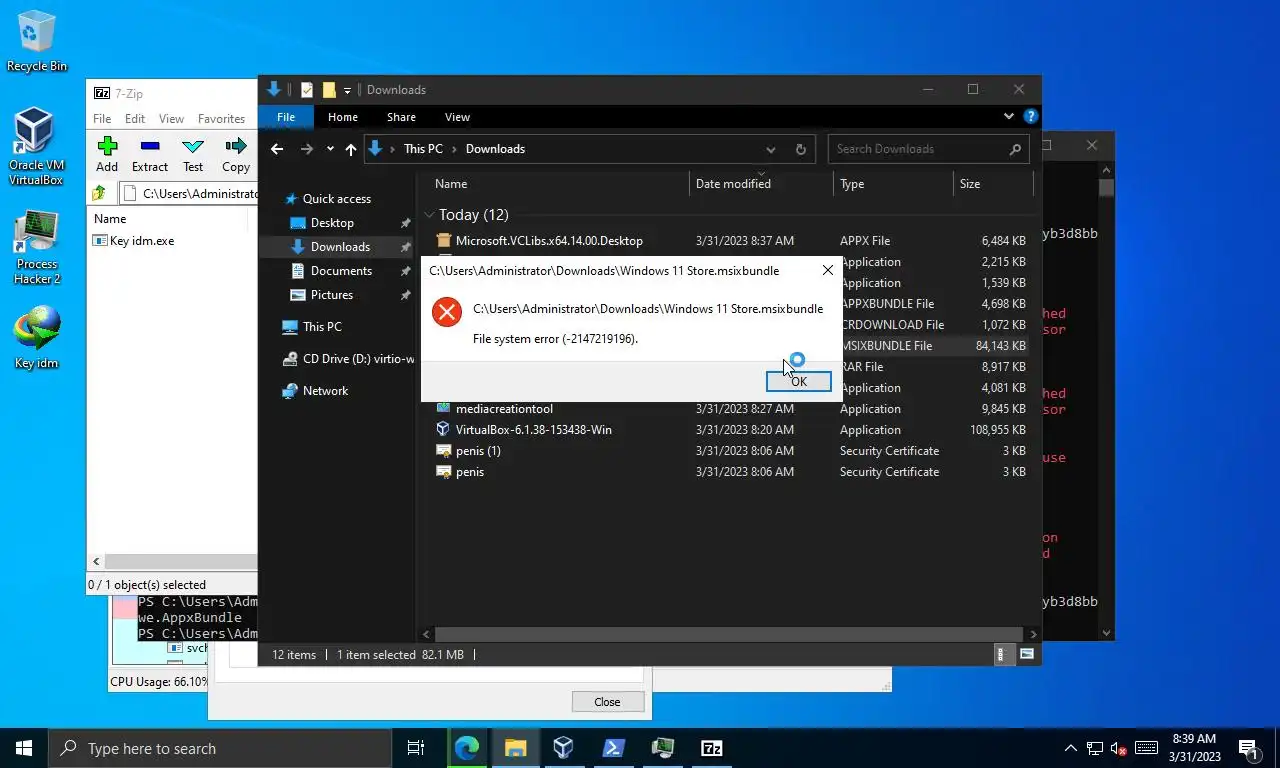The image size is (1280, 768).
Task: Open Explorer help question mark icon
Action: click(1031, 117)
